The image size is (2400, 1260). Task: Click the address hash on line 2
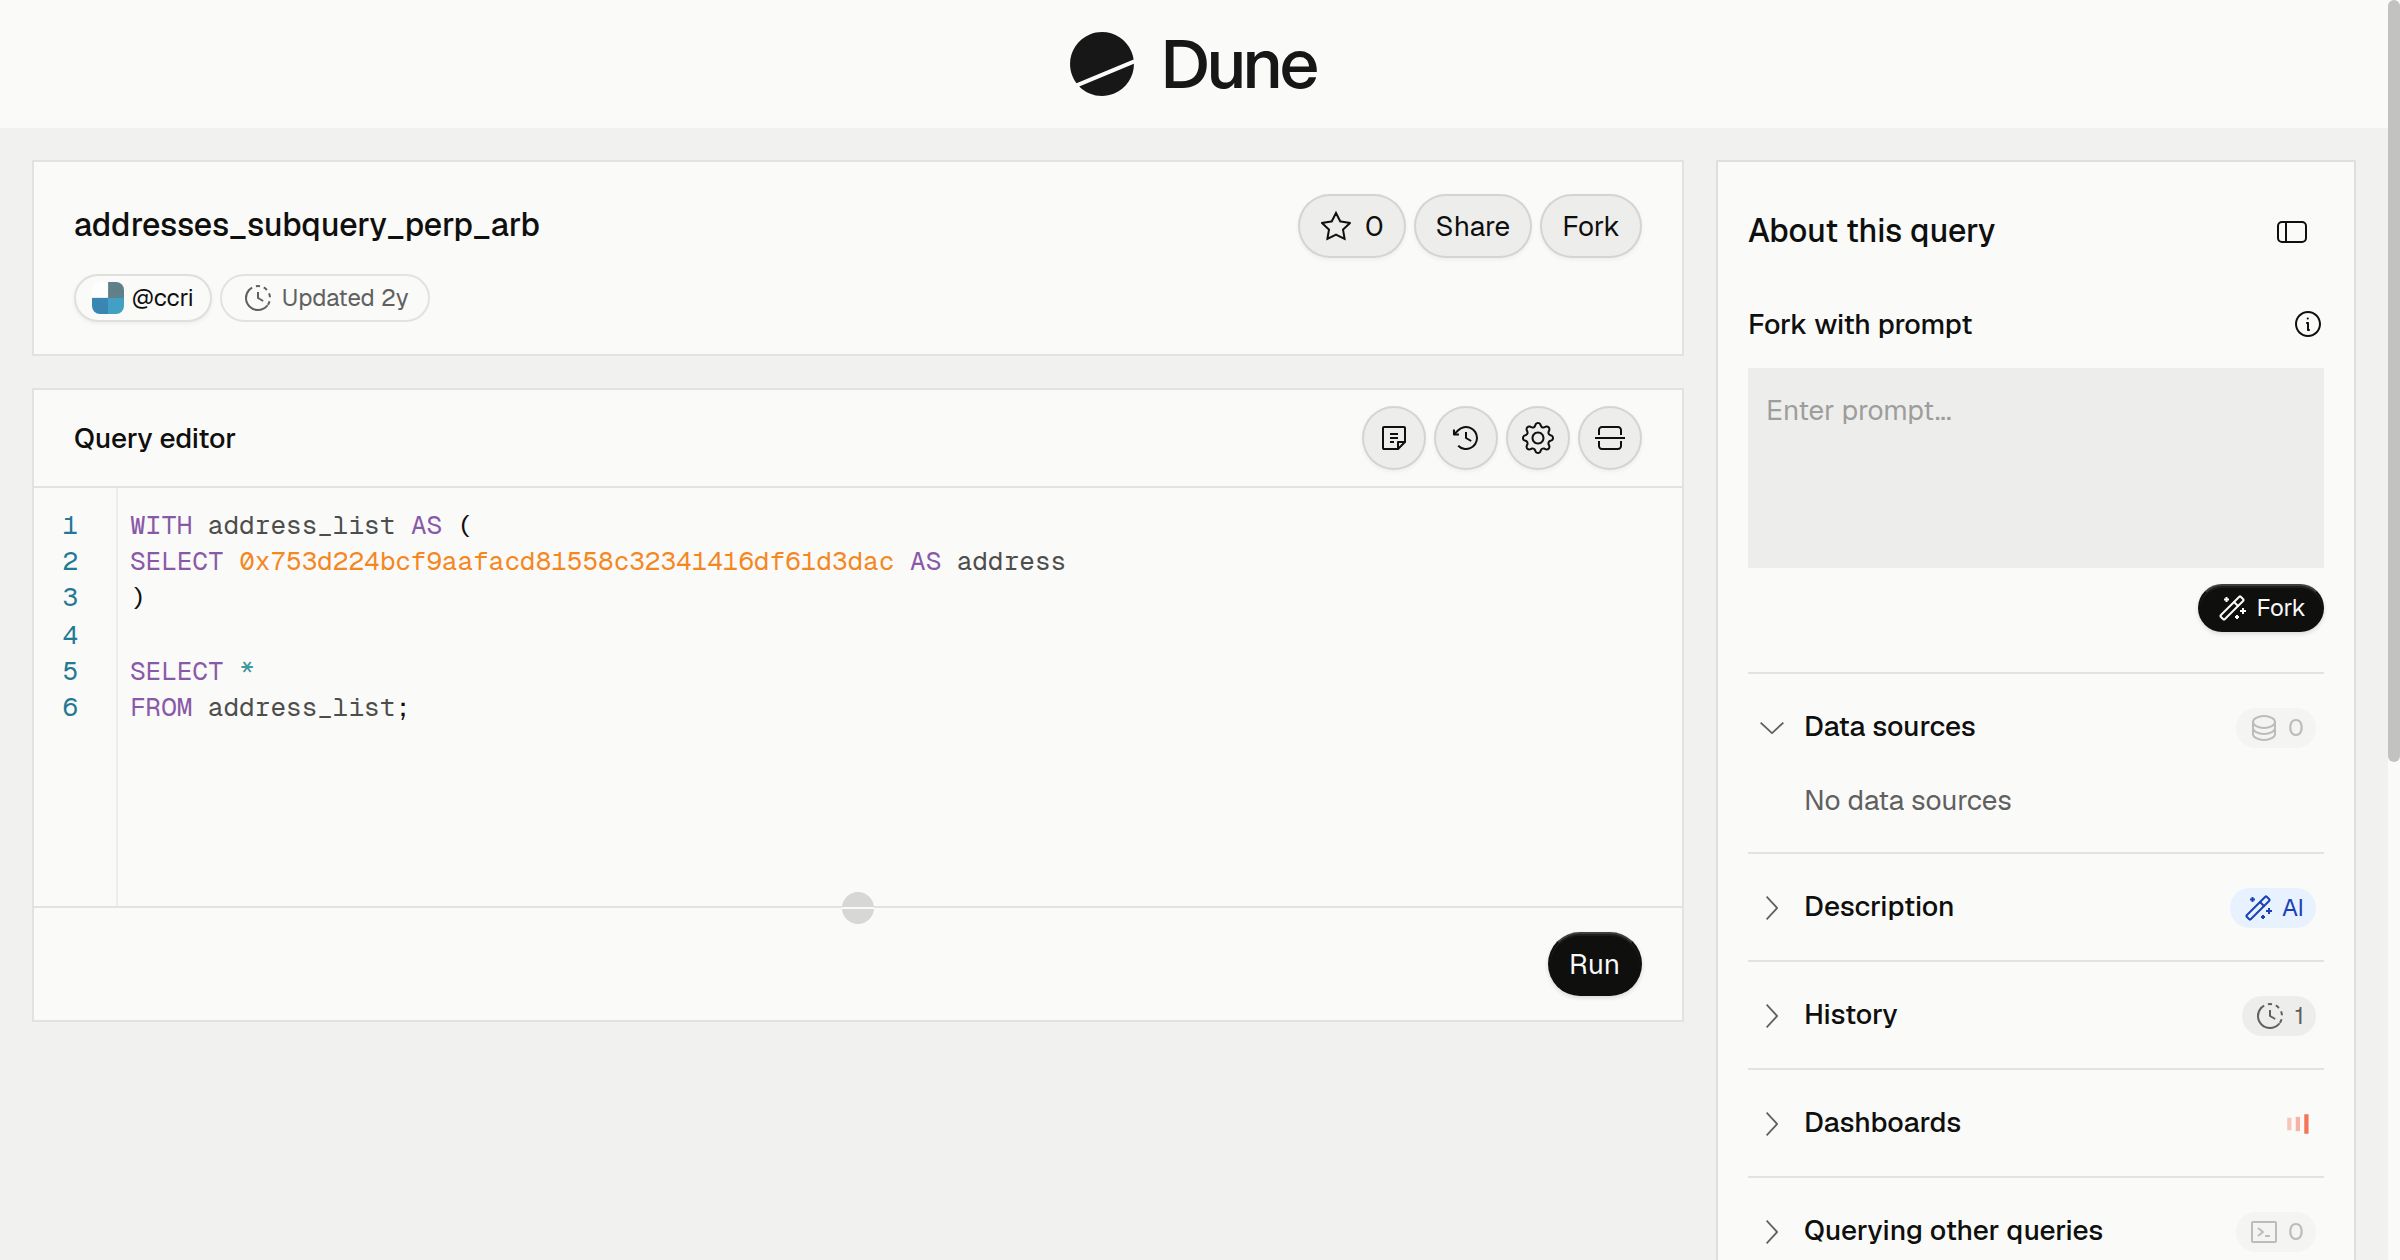[x=566, y=562]
